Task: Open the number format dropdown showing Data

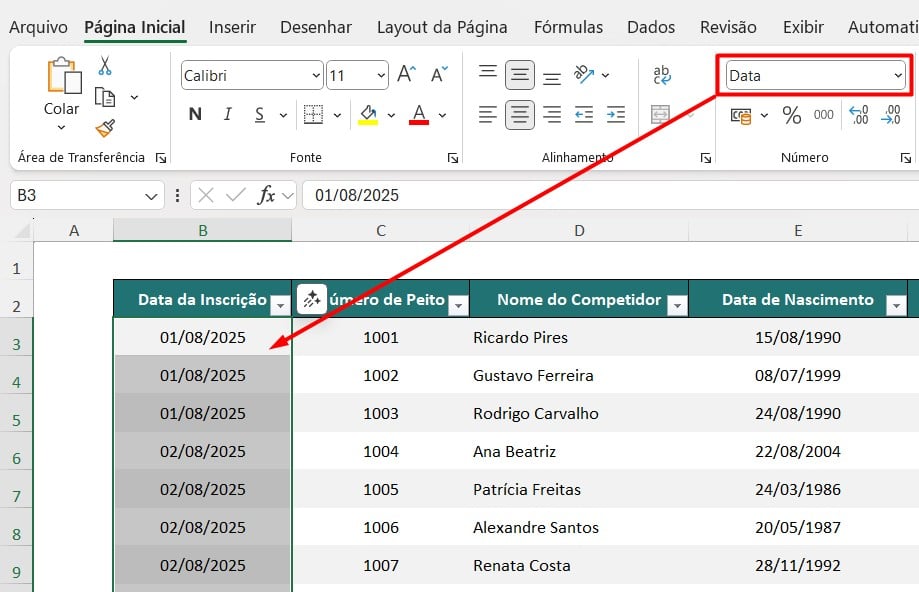Action: 815,75
